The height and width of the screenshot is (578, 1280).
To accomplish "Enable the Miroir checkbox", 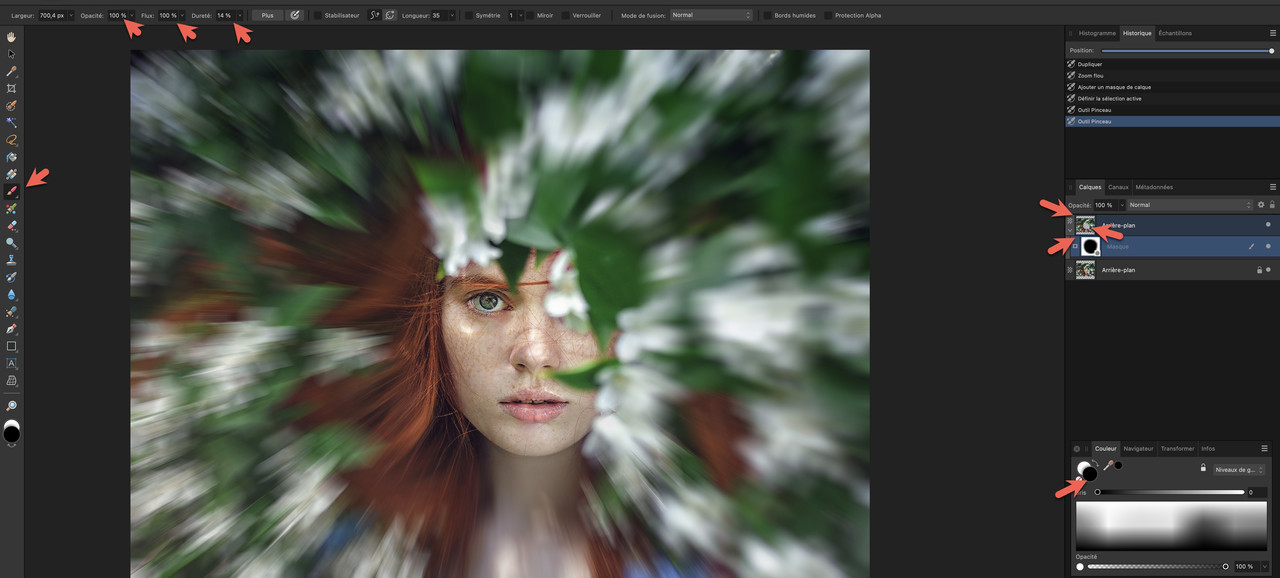I will pos(530,16).
